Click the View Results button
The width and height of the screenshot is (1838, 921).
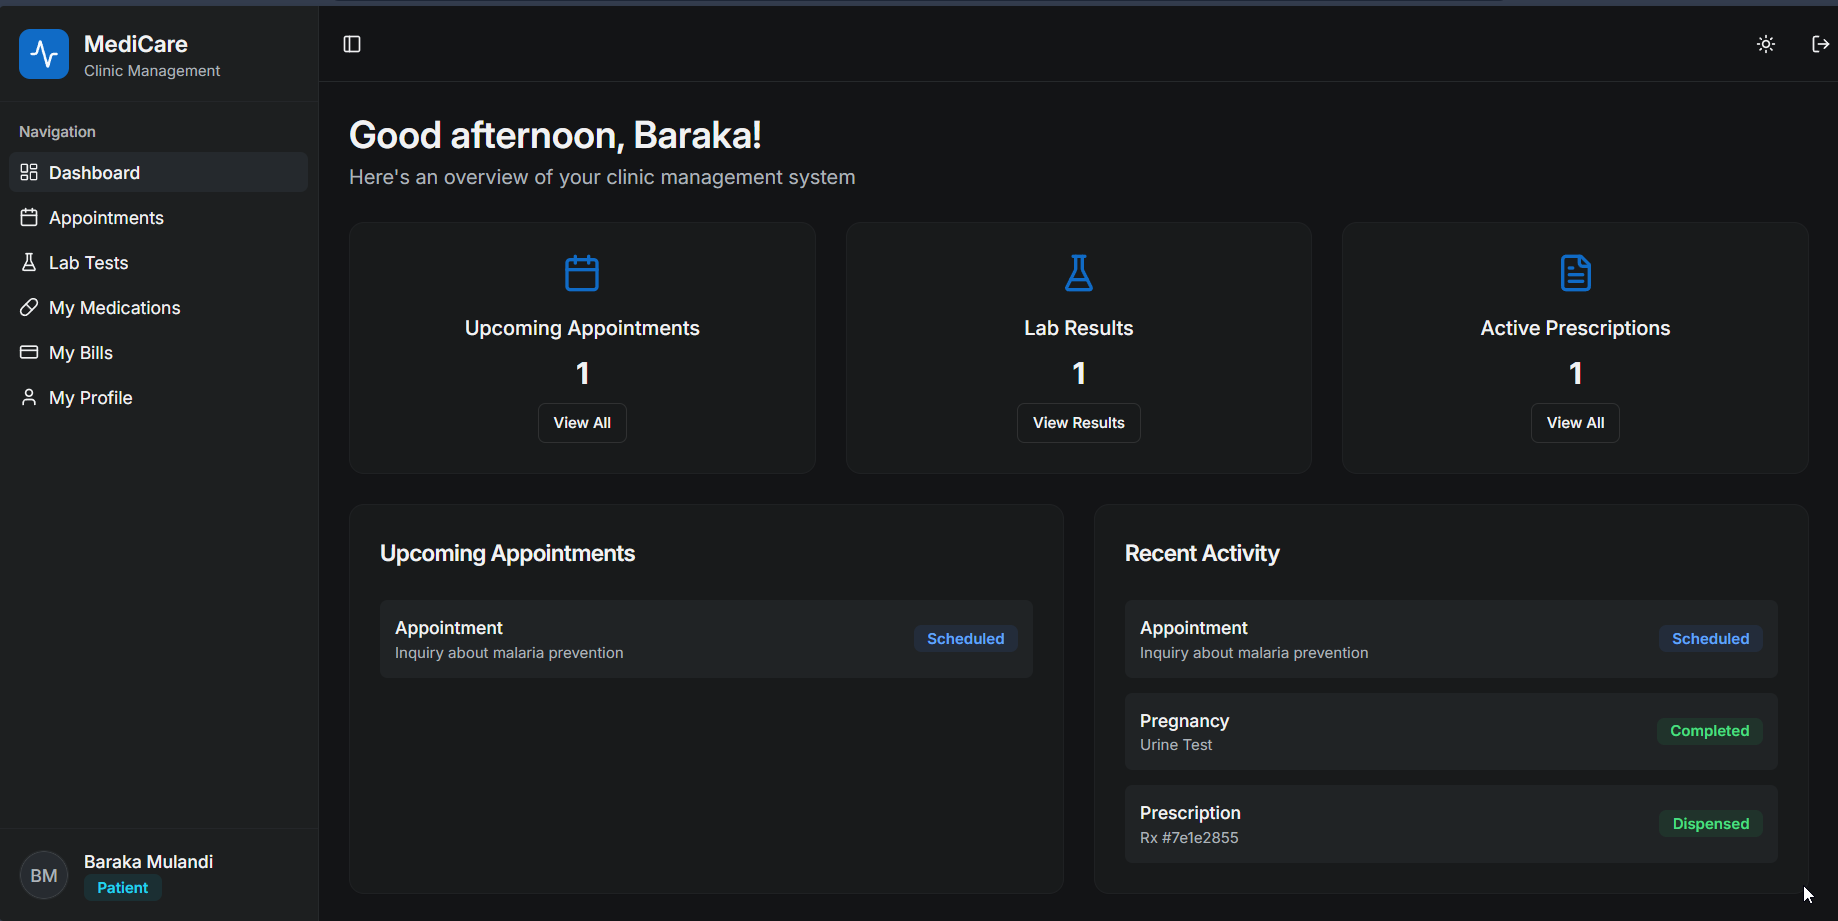pos(1078,423)
